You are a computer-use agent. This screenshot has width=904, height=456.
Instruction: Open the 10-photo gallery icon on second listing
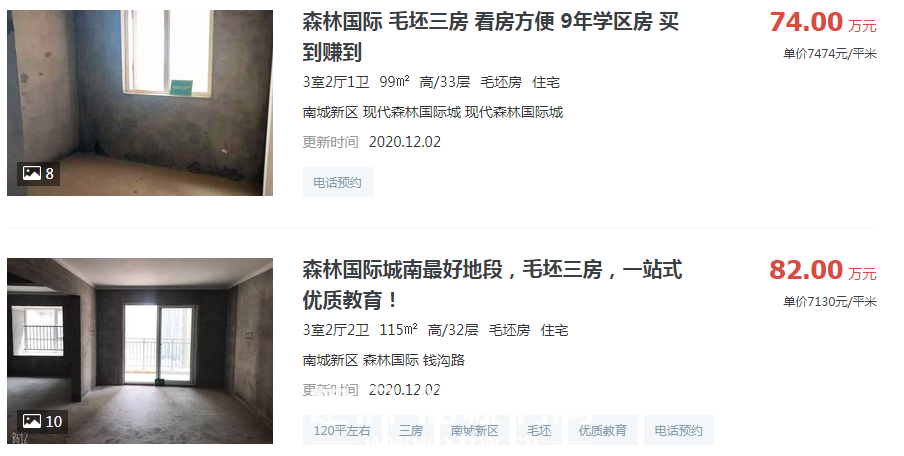pos(42,421)
